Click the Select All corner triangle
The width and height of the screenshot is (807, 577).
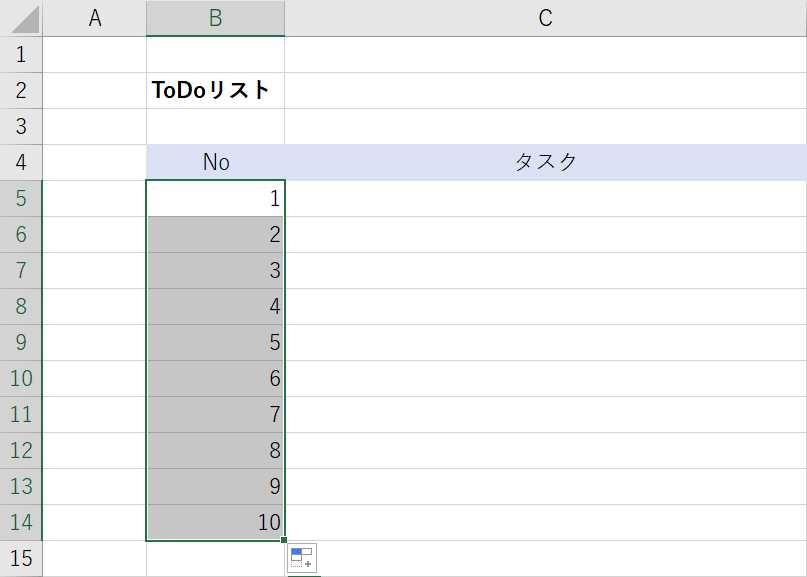click(x=22, y=18)
